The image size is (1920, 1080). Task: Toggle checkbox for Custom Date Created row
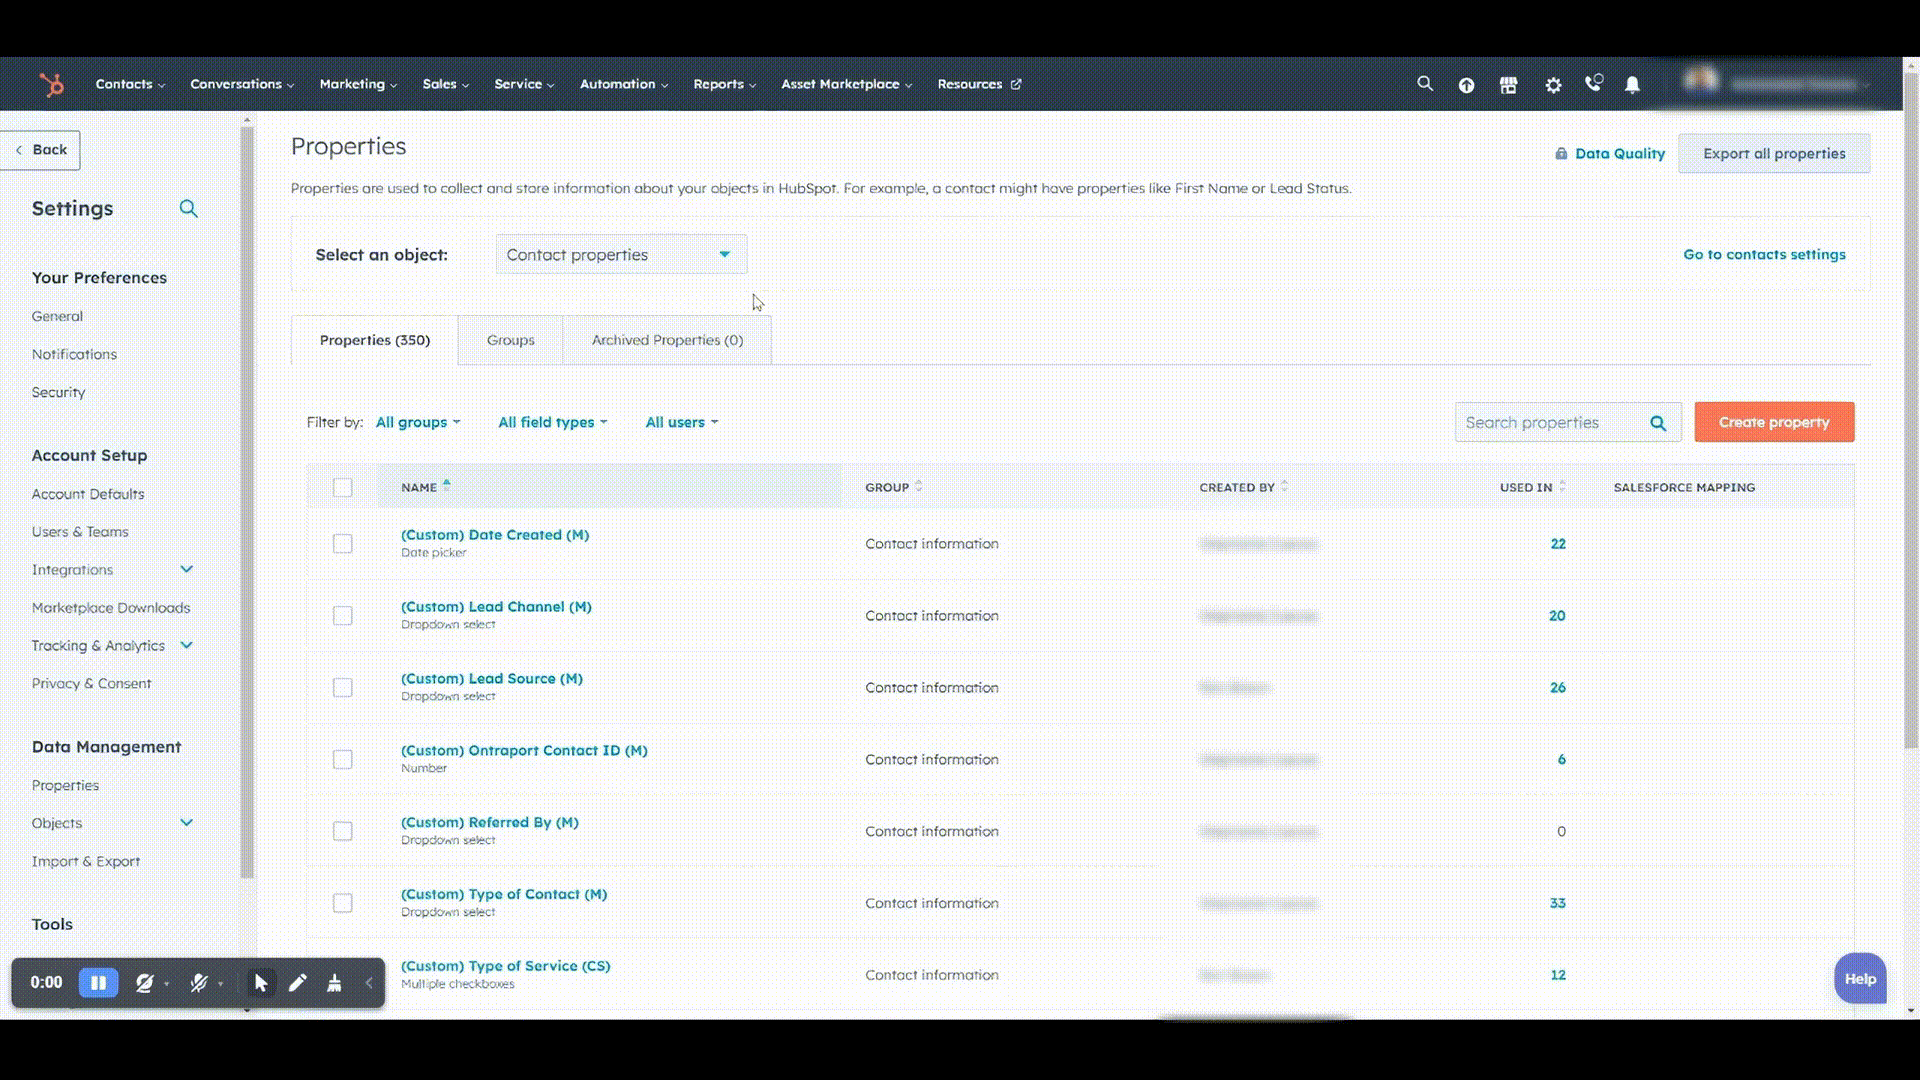343,543
